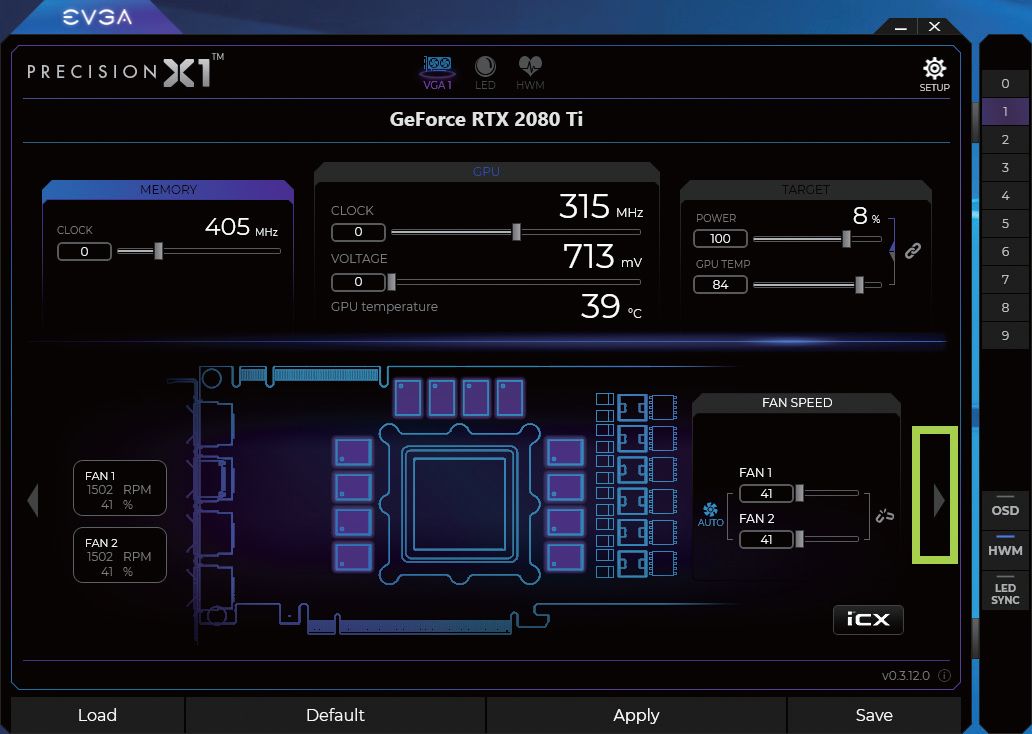Click the Fan 2 speed slider handle
This screenshot has width=1032, height=734.
pyautogui.click(x=799, y=538)
